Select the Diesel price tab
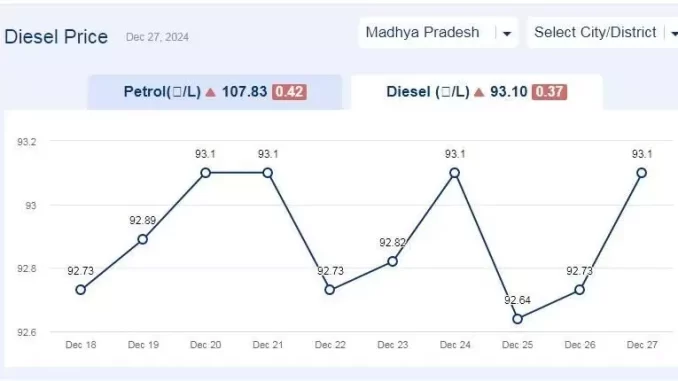 click(477, 92)
